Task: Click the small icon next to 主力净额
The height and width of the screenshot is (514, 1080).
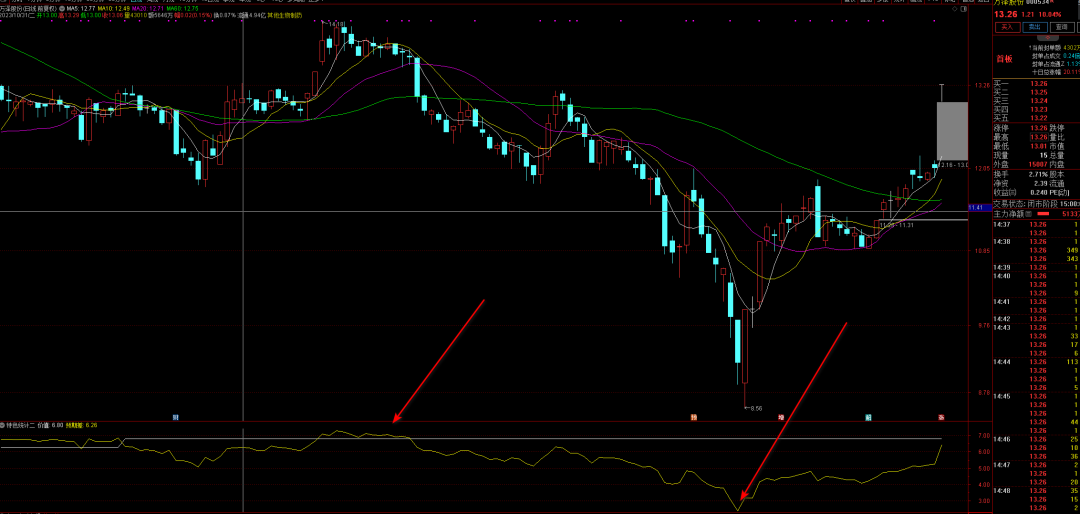Action: tap(1029, 214)
